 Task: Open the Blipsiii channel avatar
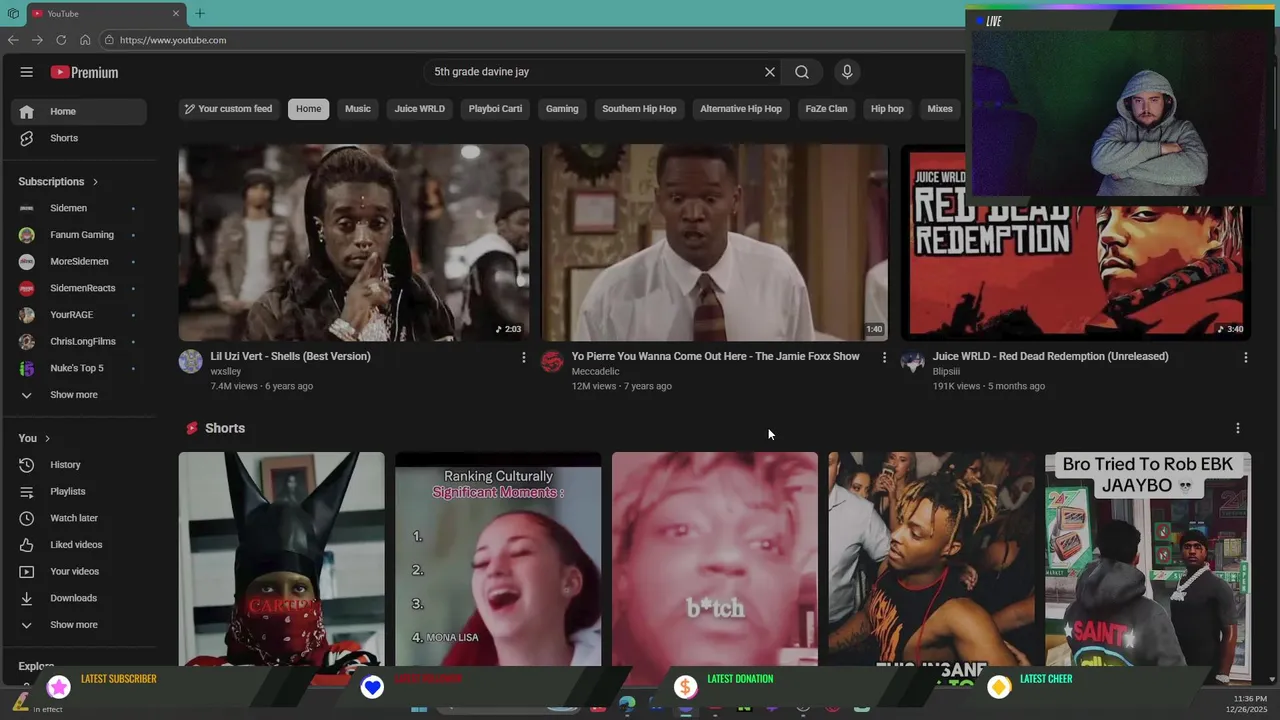(912, 362)
